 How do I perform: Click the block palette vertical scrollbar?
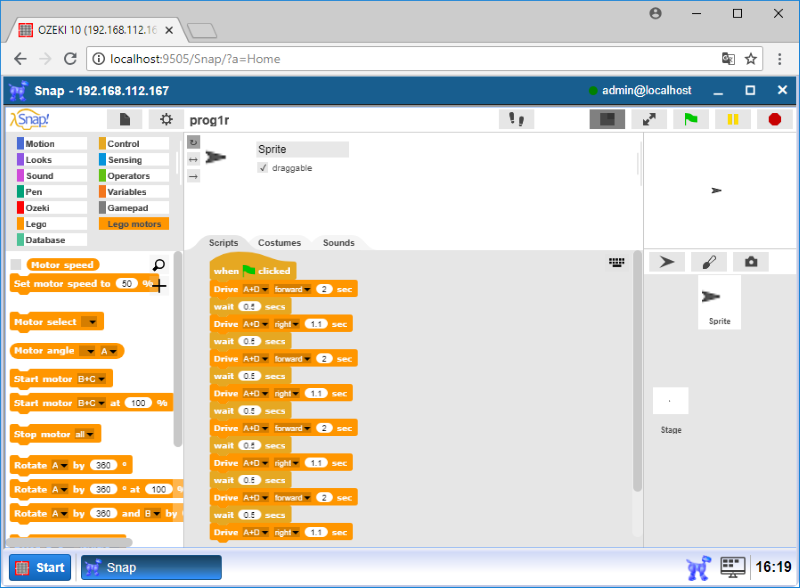click(178, 349)
